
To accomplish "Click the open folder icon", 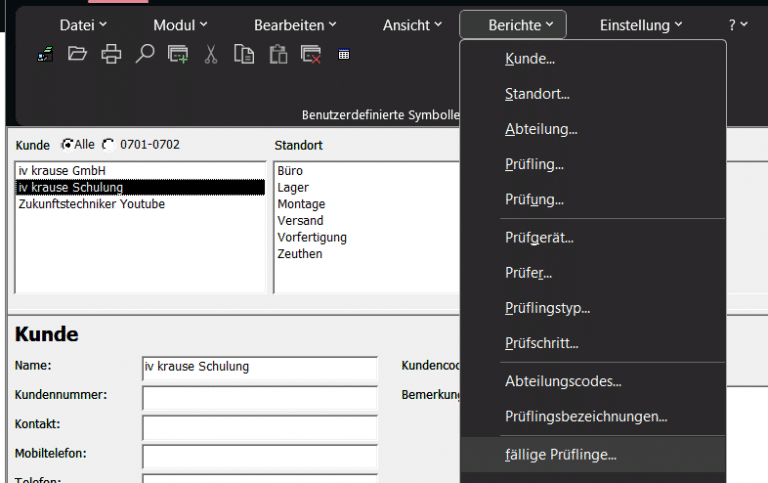I will tap(77, 54).
